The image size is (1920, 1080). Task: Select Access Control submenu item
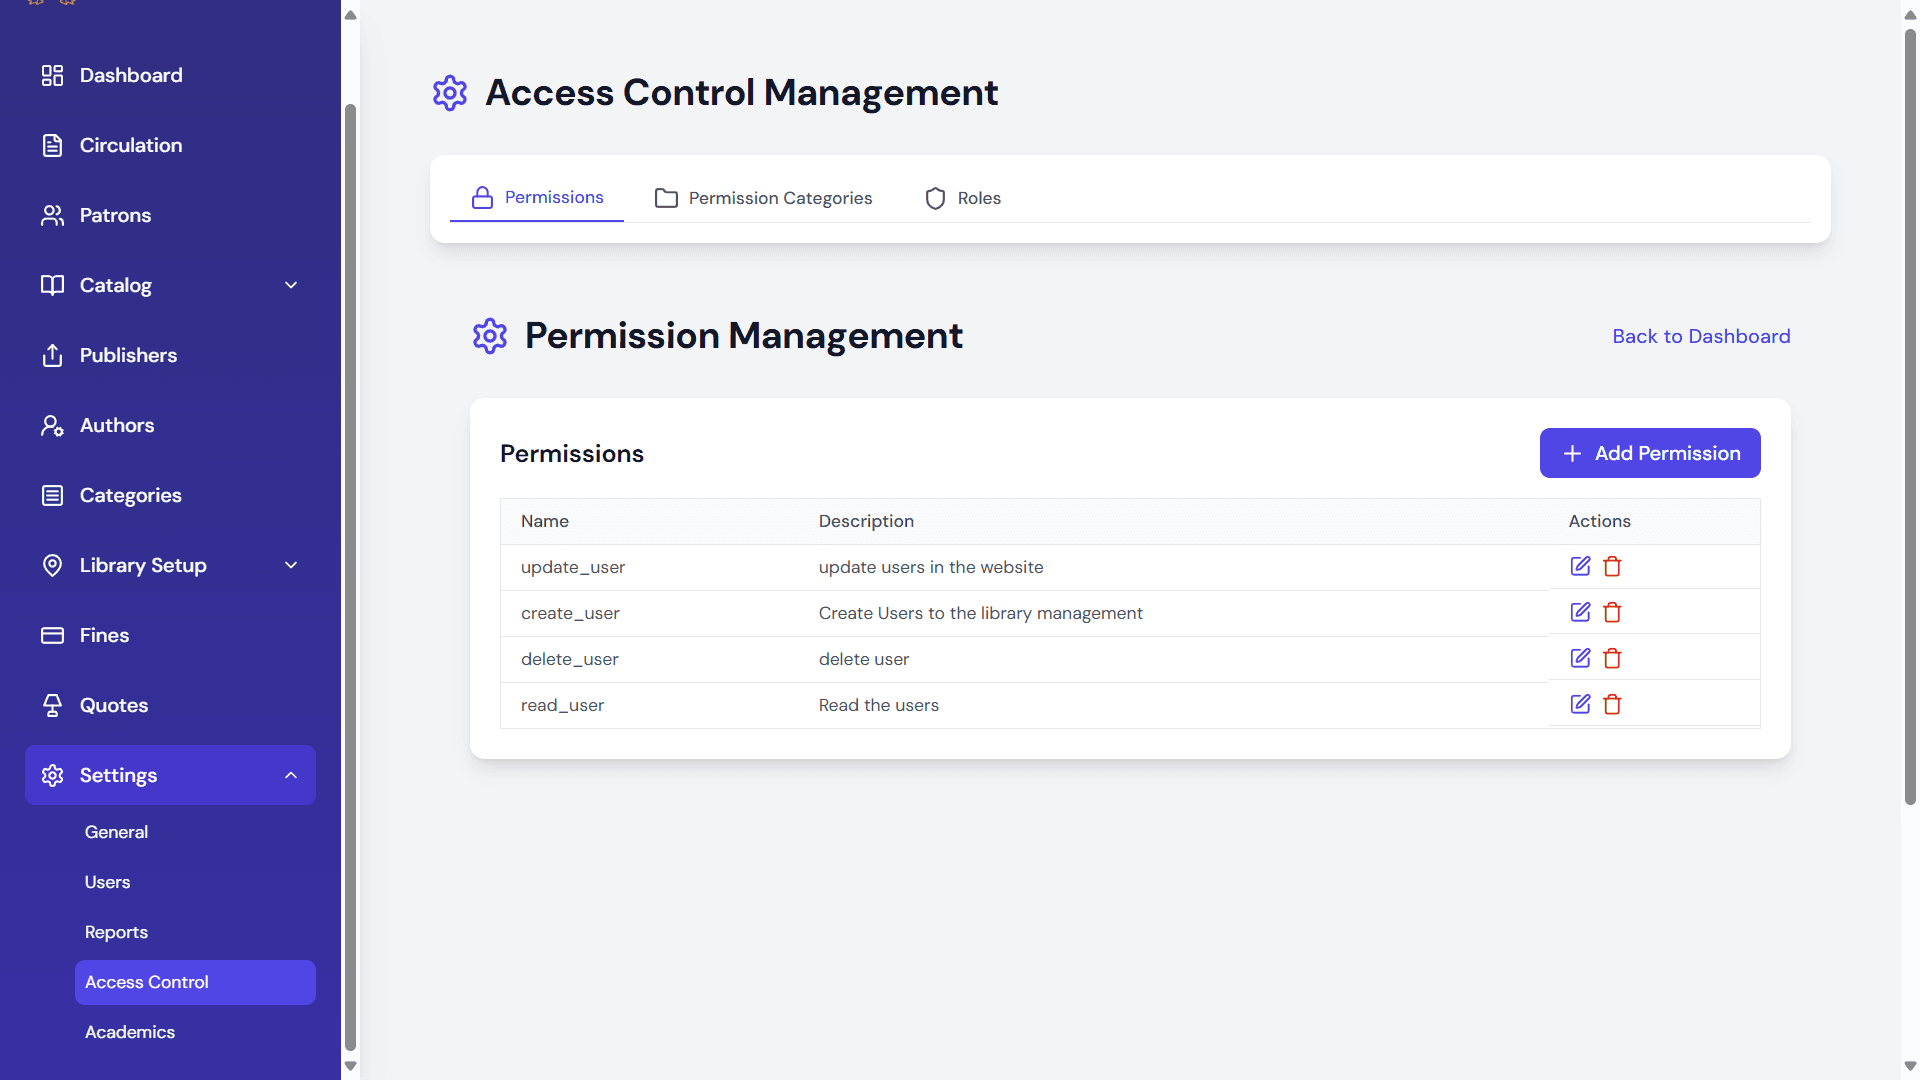coord(195,983)
